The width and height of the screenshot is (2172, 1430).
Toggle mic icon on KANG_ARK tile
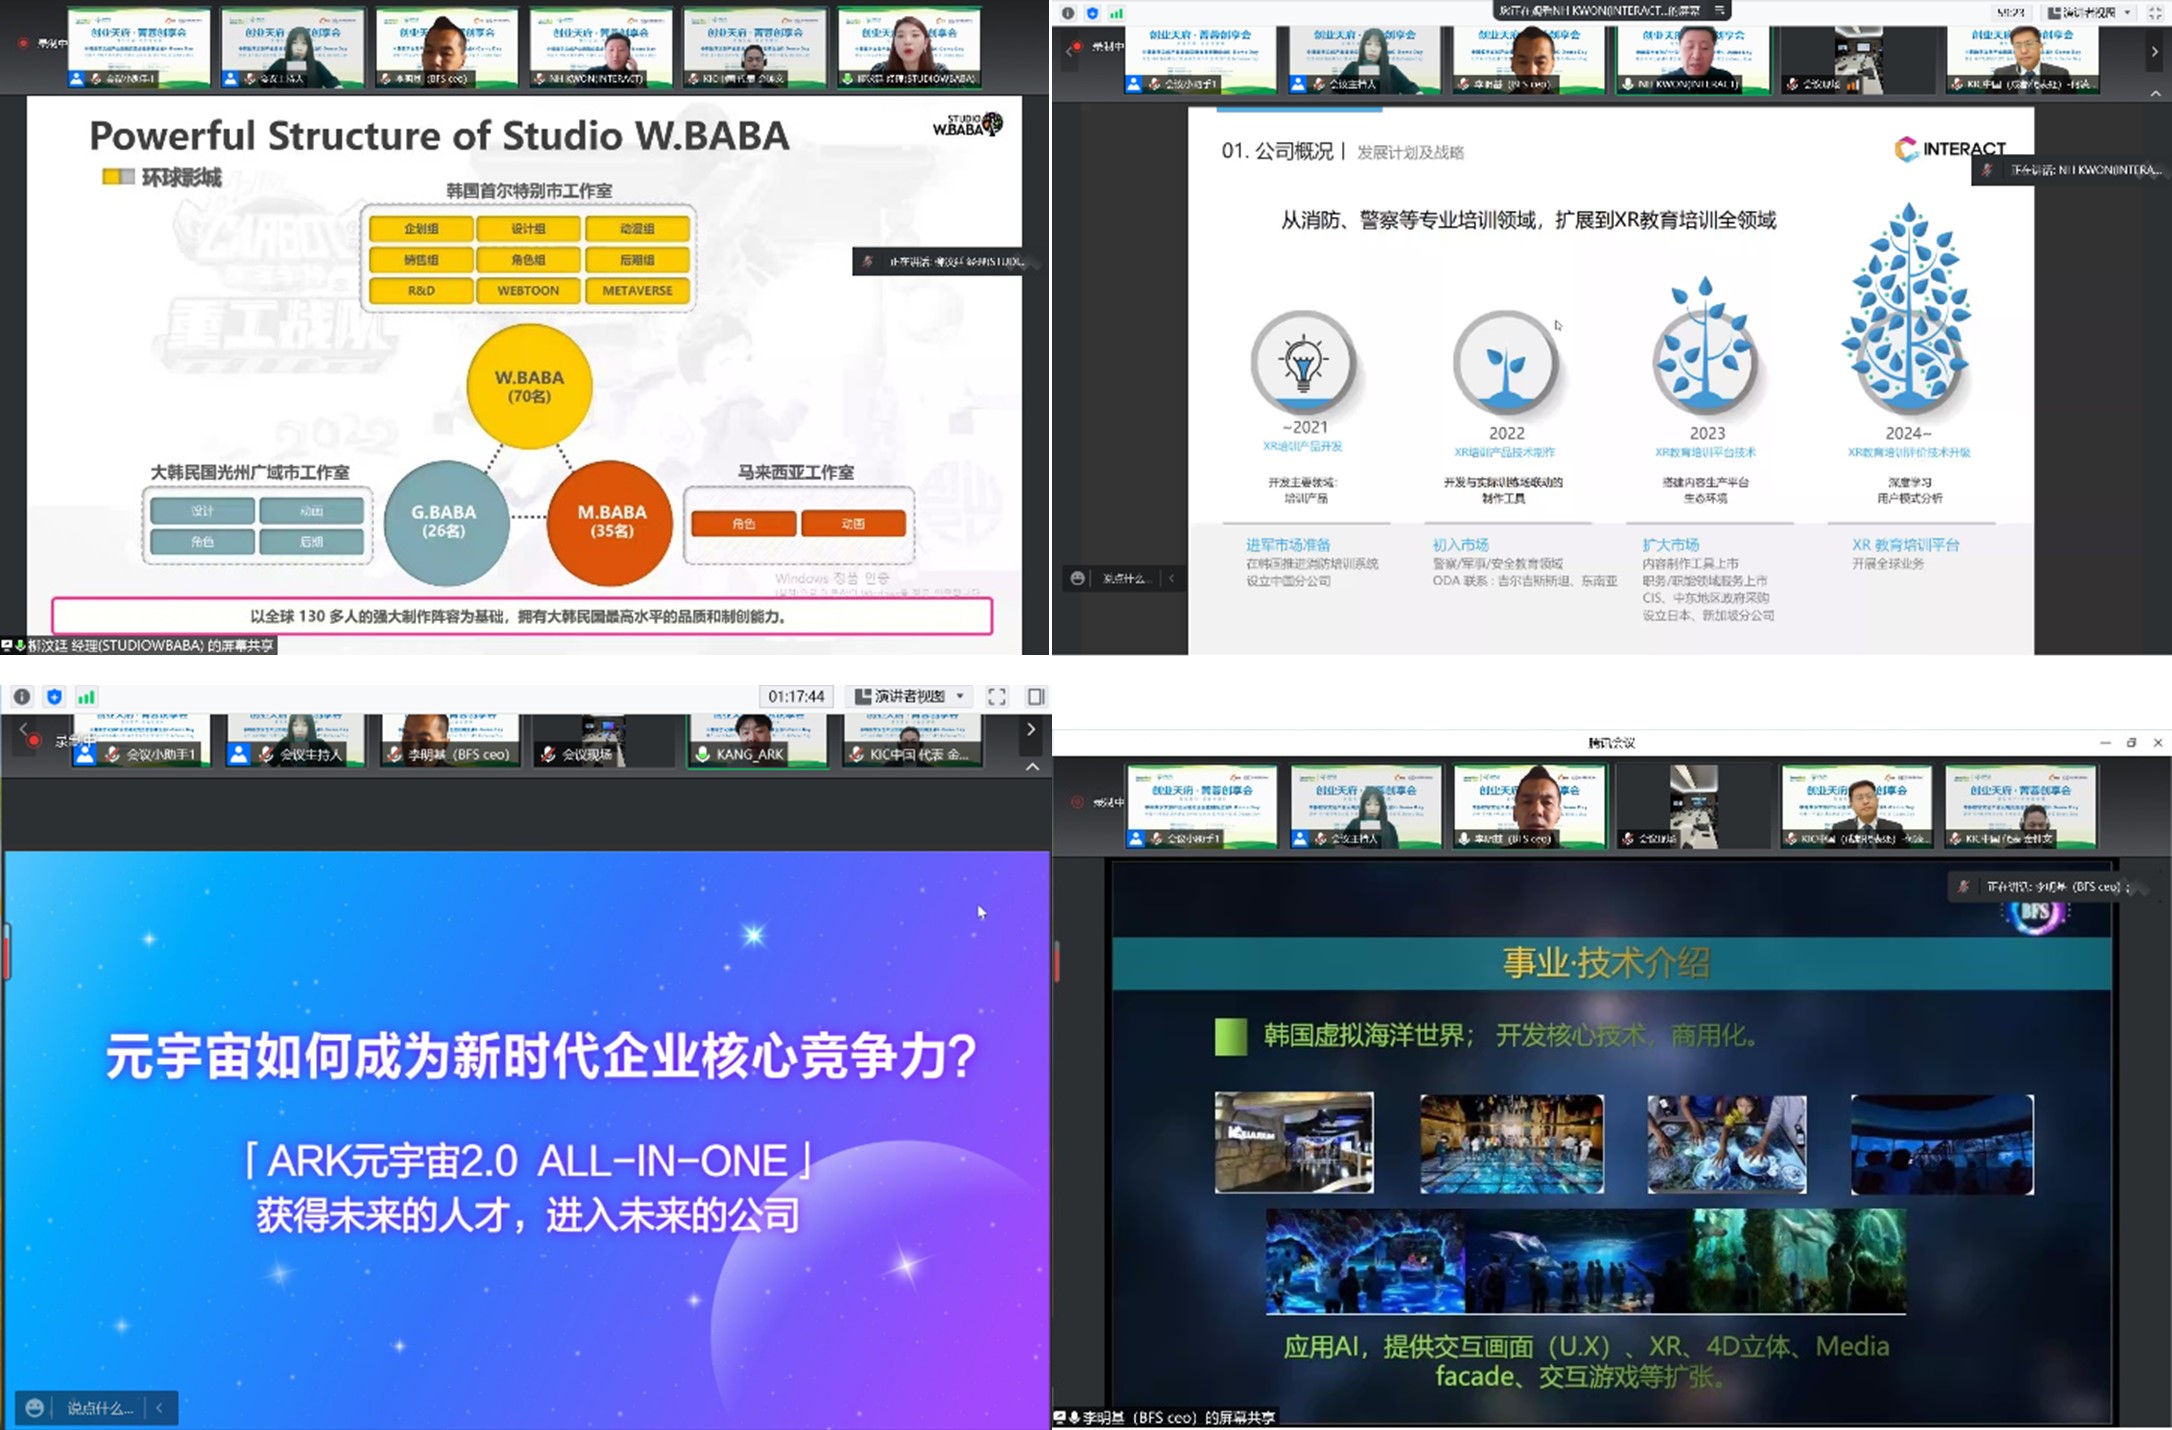703,754
